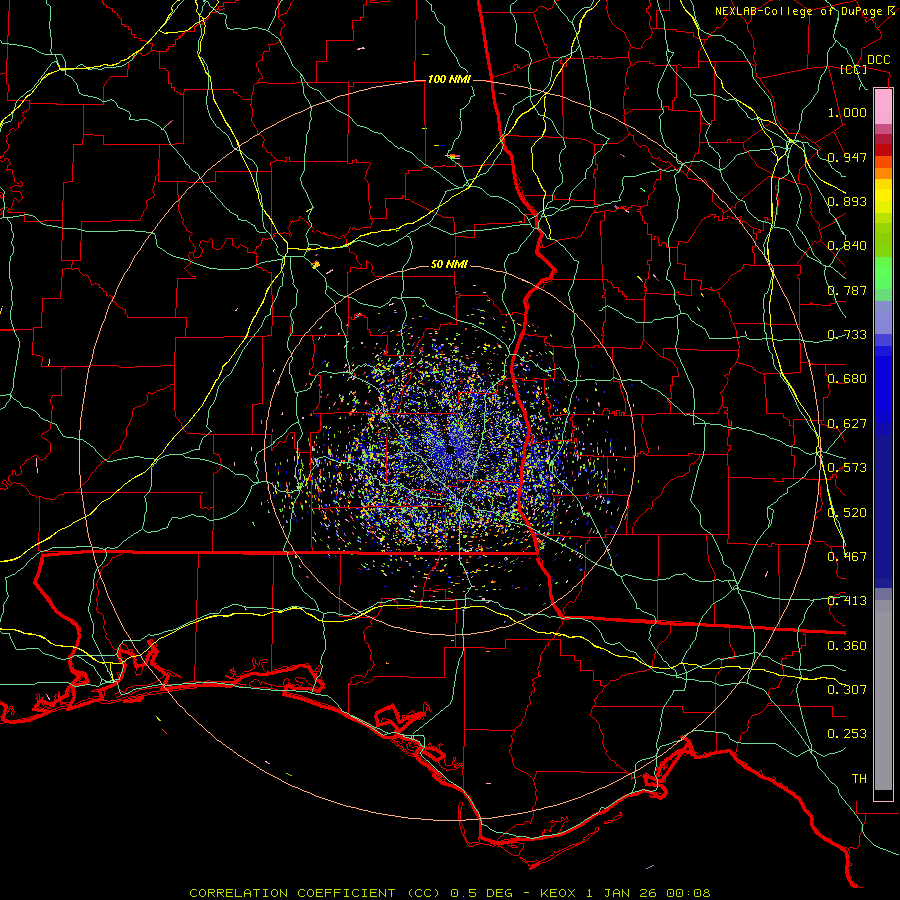Select the 0.253 legend value
The height and width of the screenshot is (900, 900).
(x=847, y=734)
